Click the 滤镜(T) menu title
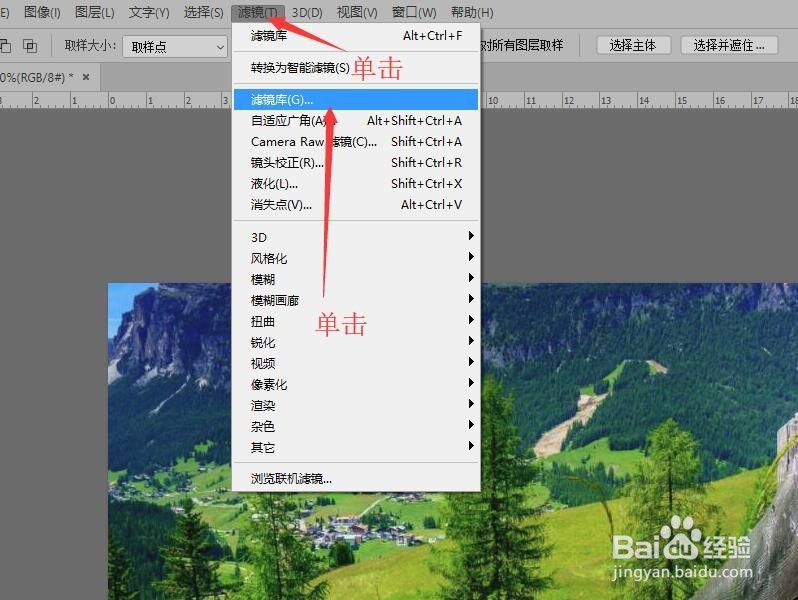This screenshot has height=600, width=798. [258, 12]
